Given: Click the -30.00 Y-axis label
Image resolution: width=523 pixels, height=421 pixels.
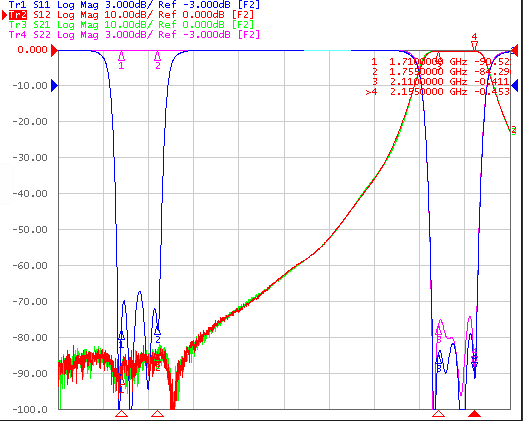Looking at the screenshot, I should coord(30,158).
